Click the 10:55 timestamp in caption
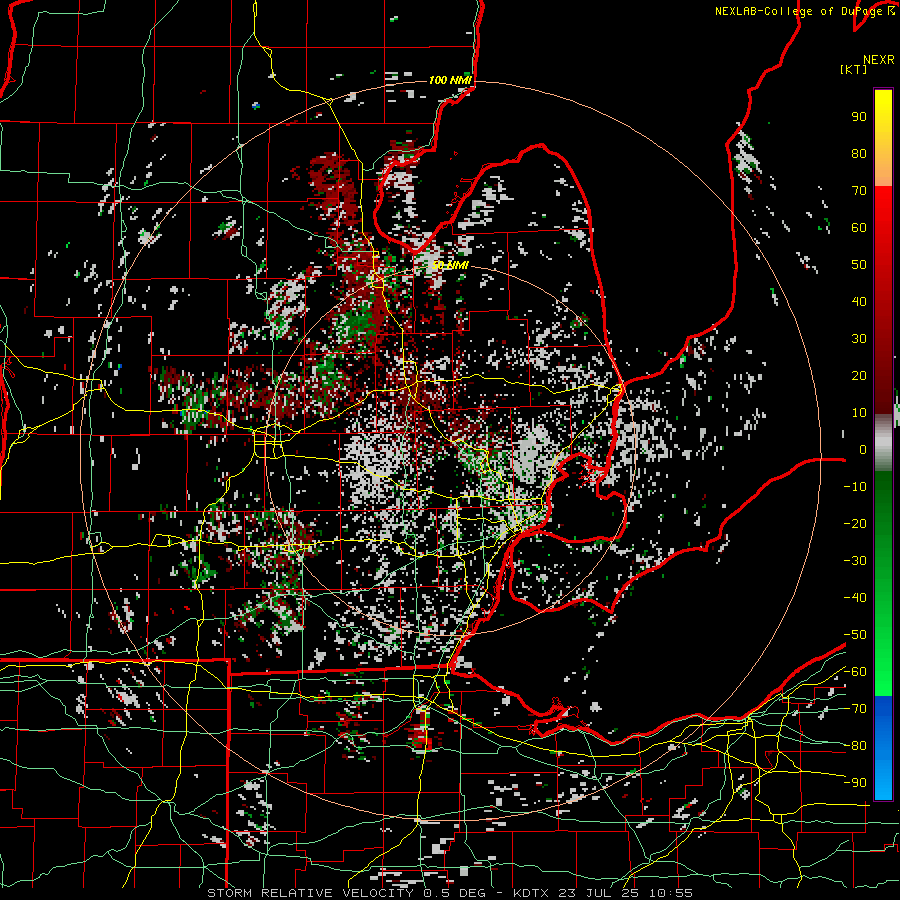The width and height of the screenshot is (900, 900). coord(670,893)
